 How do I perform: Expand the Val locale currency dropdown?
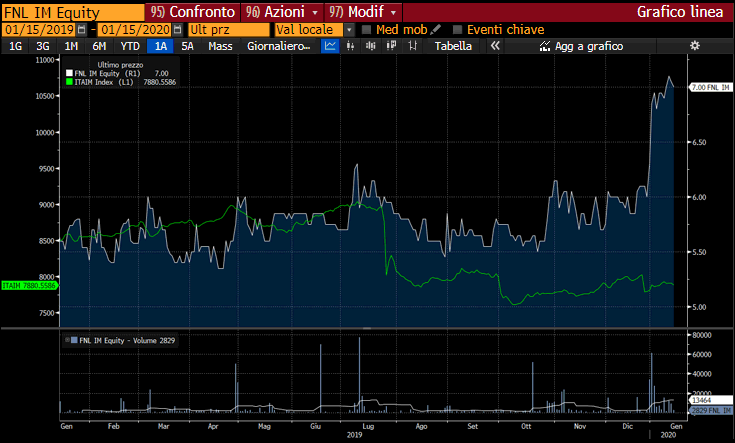[349, 30]
